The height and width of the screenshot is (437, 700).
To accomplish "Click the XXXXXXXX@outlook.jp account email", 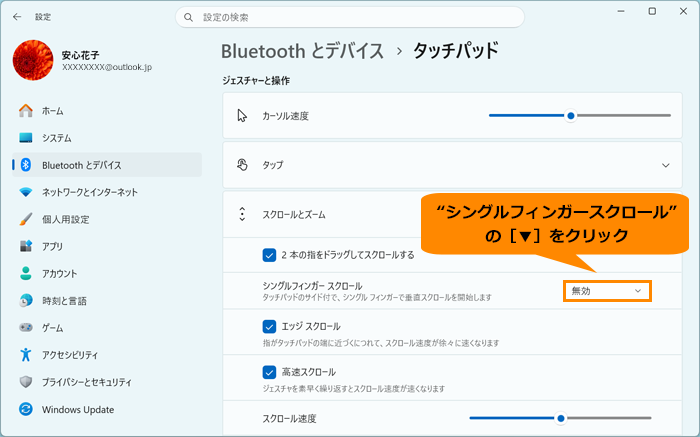I will click(x=107, y=67).
